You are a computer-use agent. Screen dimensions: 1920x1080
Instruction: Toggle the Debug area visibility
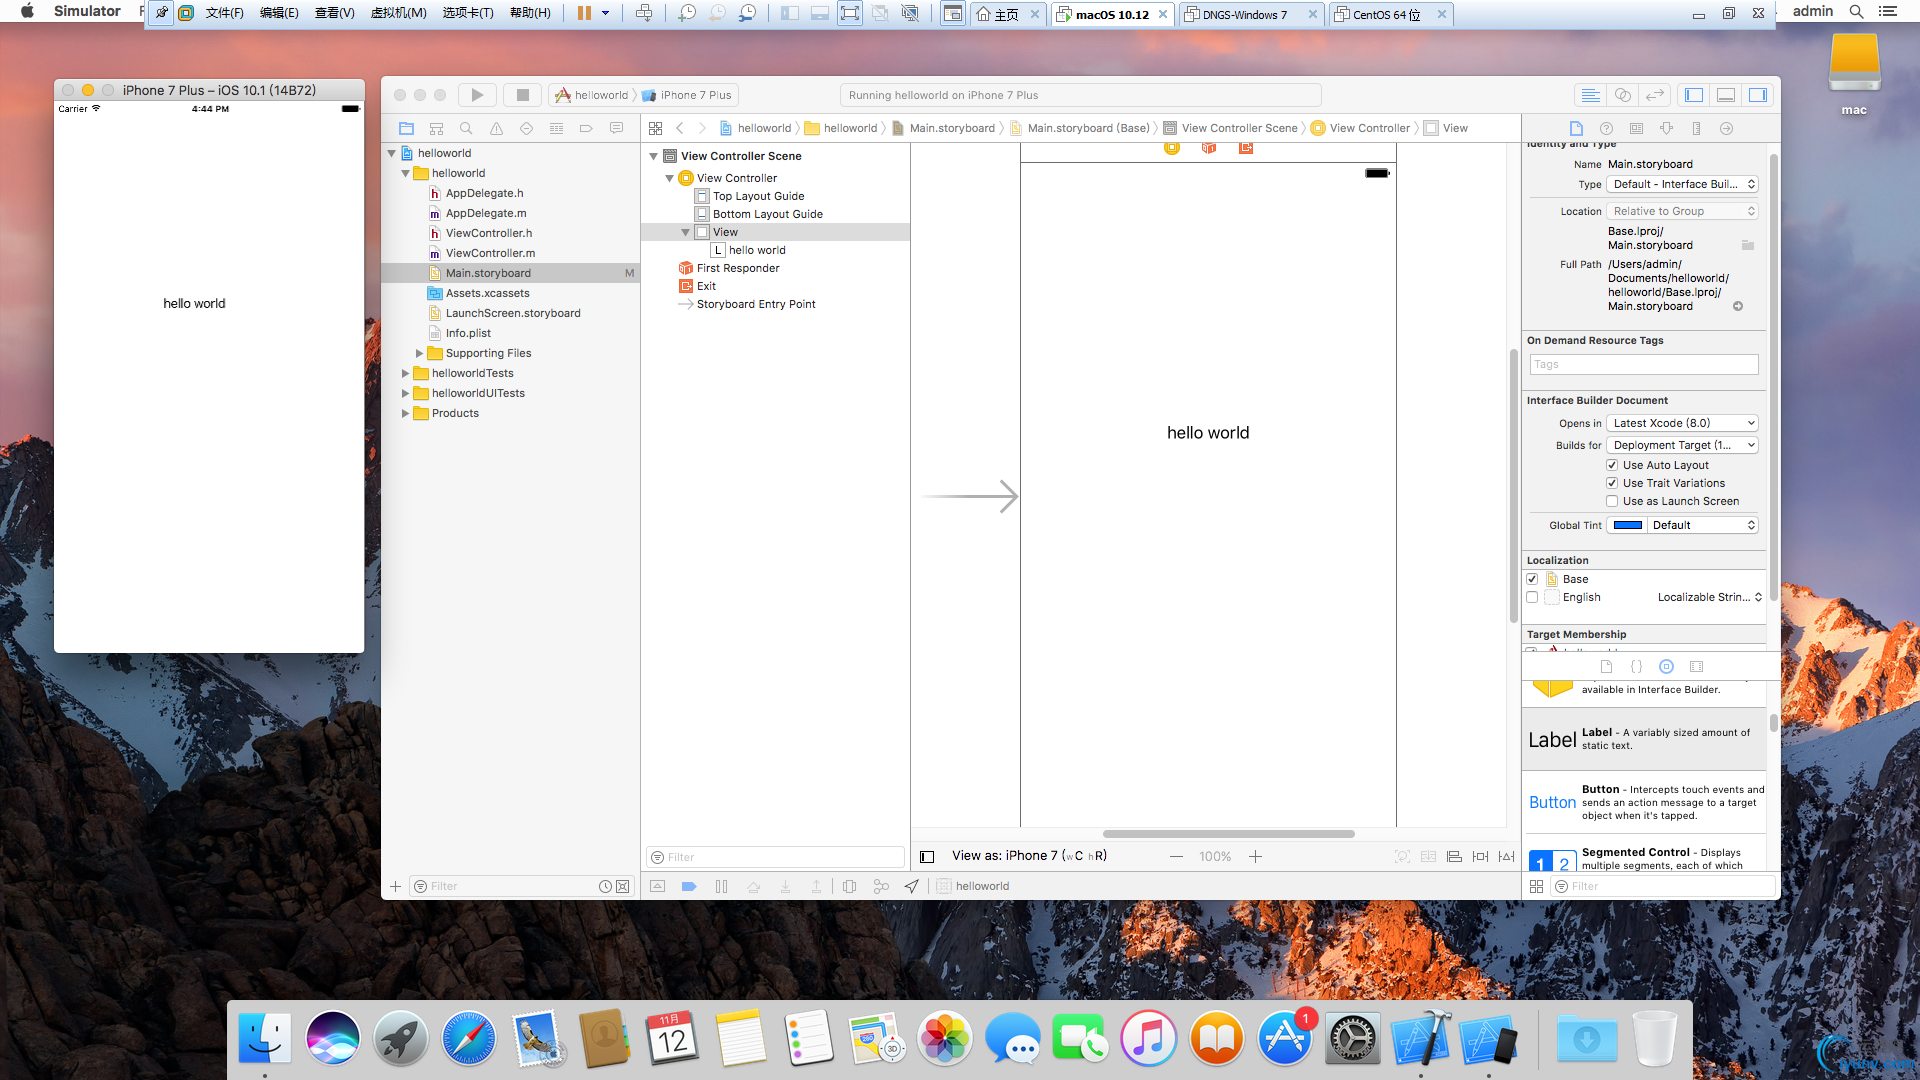(1726, 95)
